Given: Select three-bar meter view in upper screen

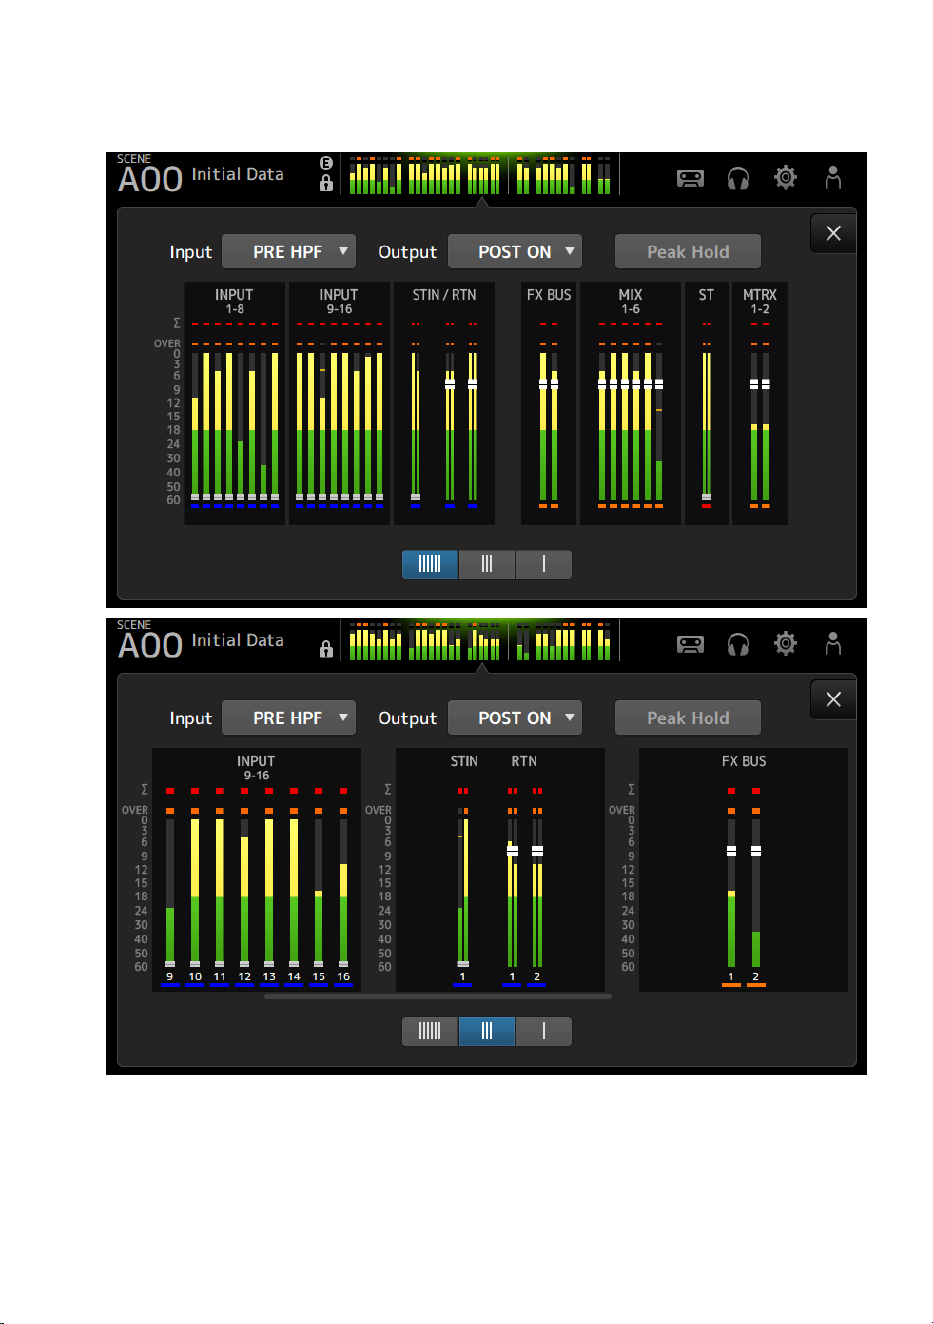Looking at the screenshot, I should (487, 564).
